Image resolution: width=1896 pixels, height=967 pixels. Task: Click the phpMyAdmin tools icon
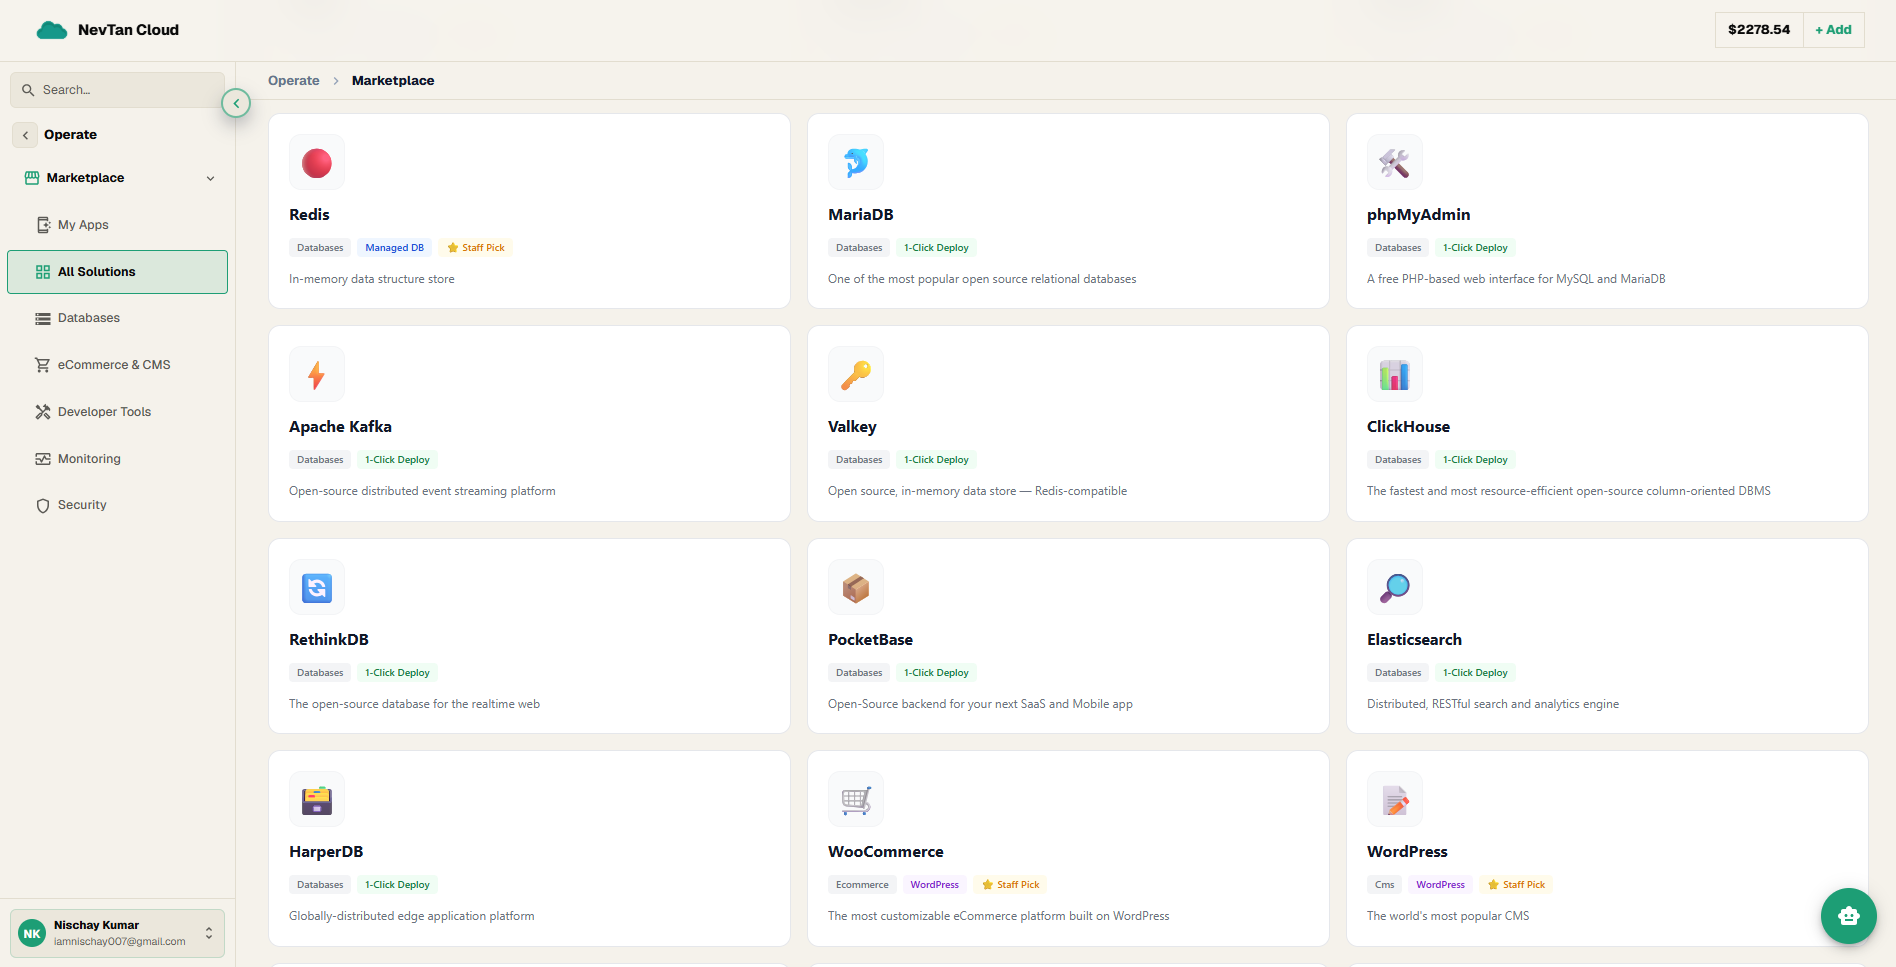tap(1395, 162)
